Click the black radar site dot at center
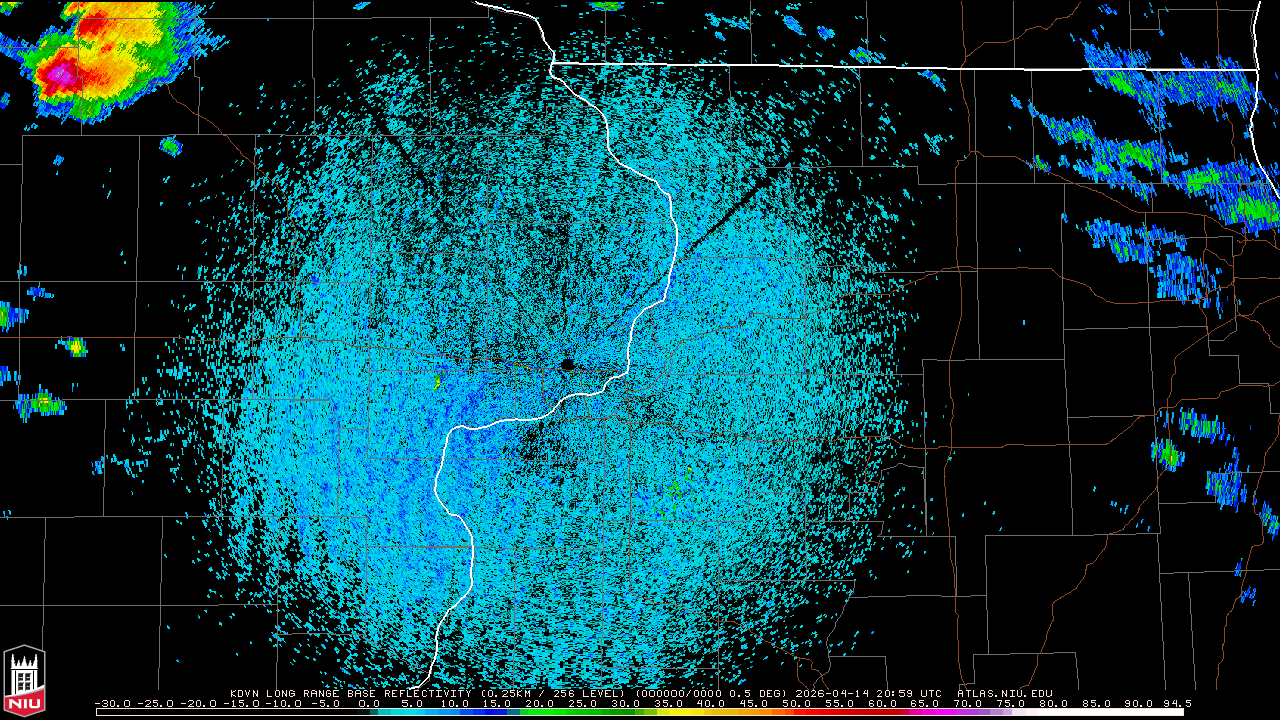This screenshot has height=720, width=1280. coord(567,365)
